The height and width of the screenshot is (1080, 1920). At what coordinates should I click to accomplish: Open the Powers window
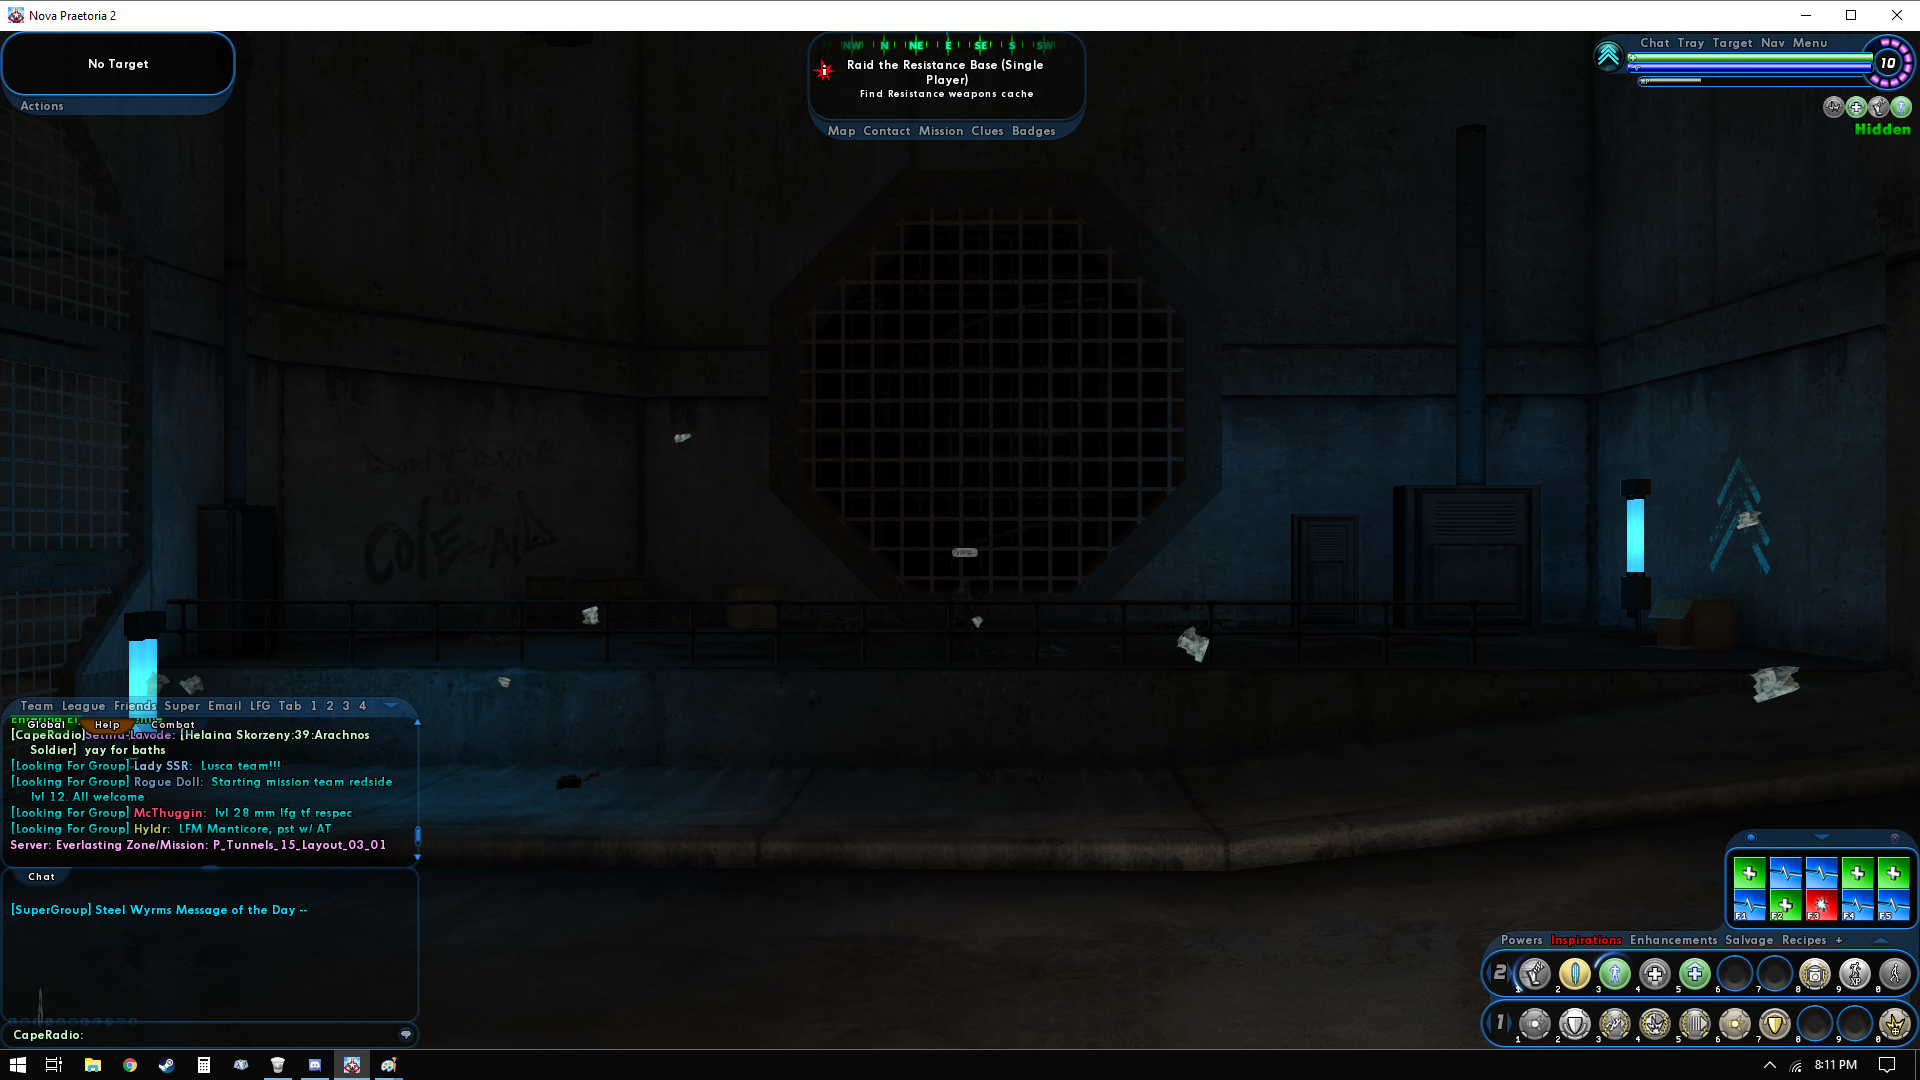pyautogui.click(x=1521, y=940)
